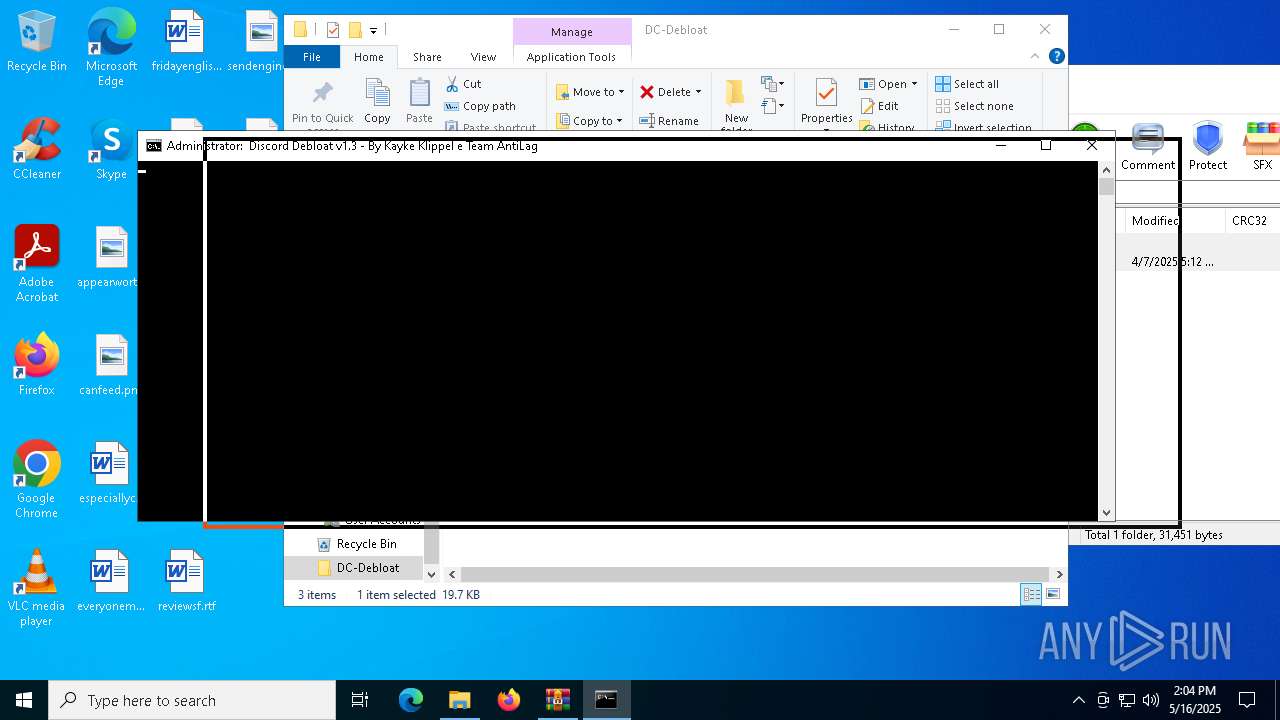
Task: Switch Explorer to large icons view
Action: (1053, 595)
